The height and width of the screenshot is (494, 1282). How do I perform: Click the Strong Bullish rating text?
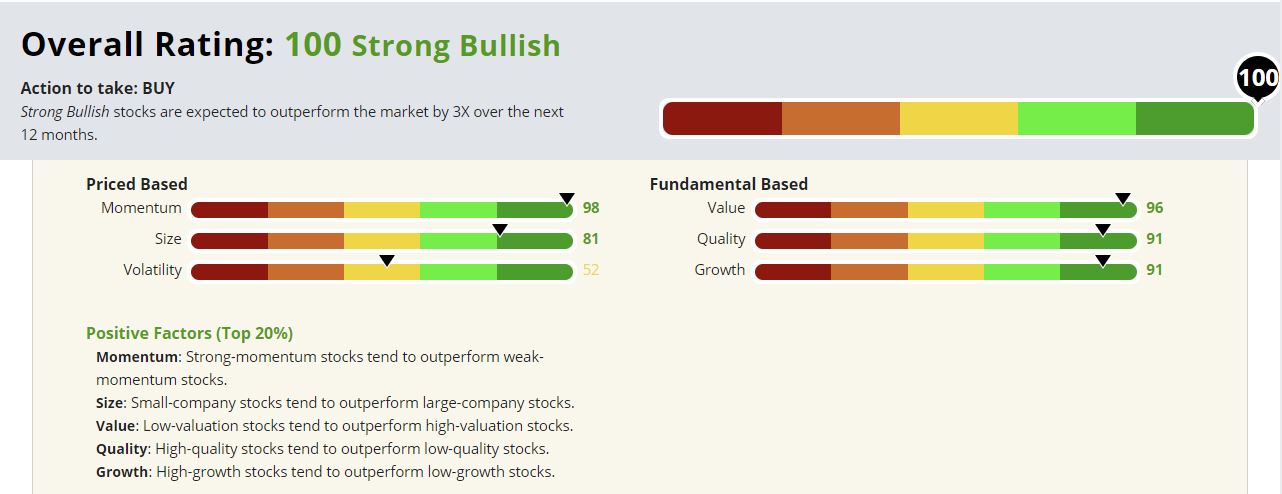(x=455, y=46)
